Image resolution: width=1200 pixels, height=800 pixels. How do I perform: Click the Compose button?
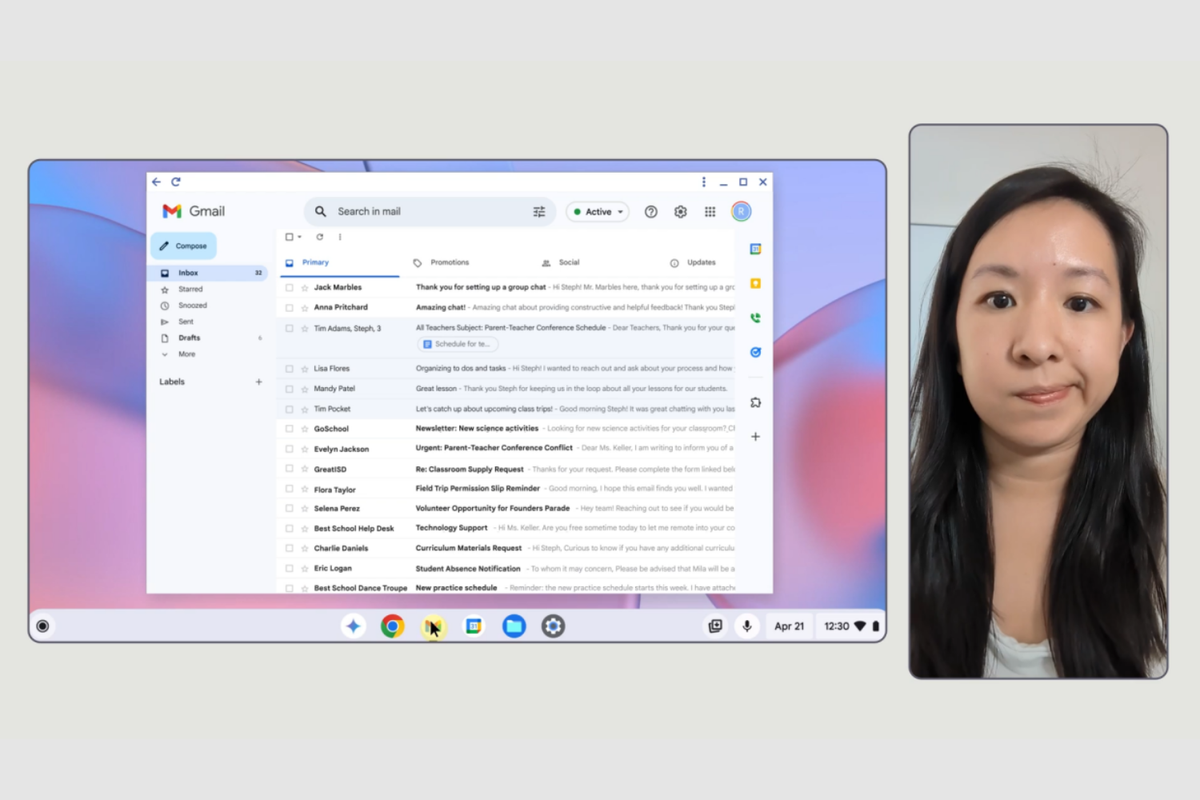point(183,246)
